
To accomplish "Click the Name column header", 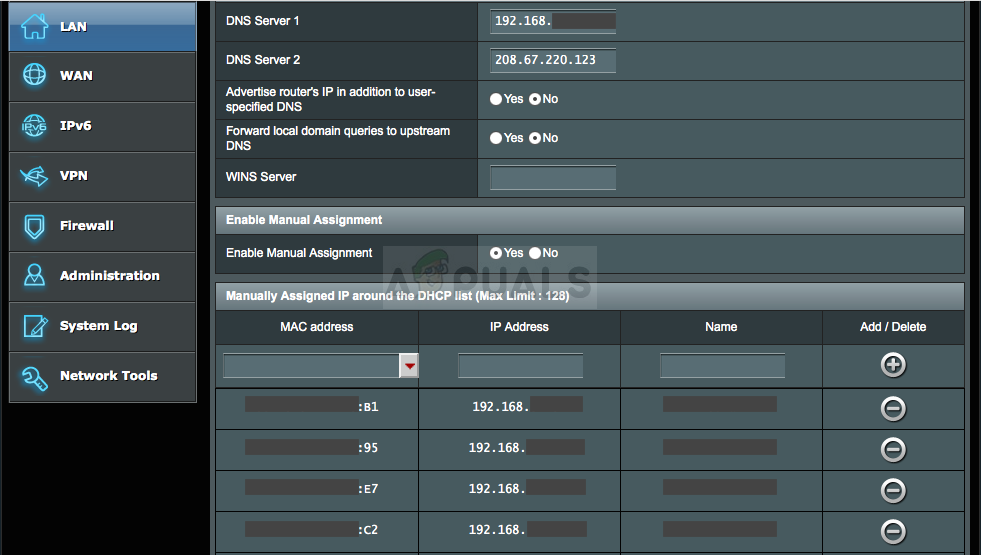I will pos(721,327).
